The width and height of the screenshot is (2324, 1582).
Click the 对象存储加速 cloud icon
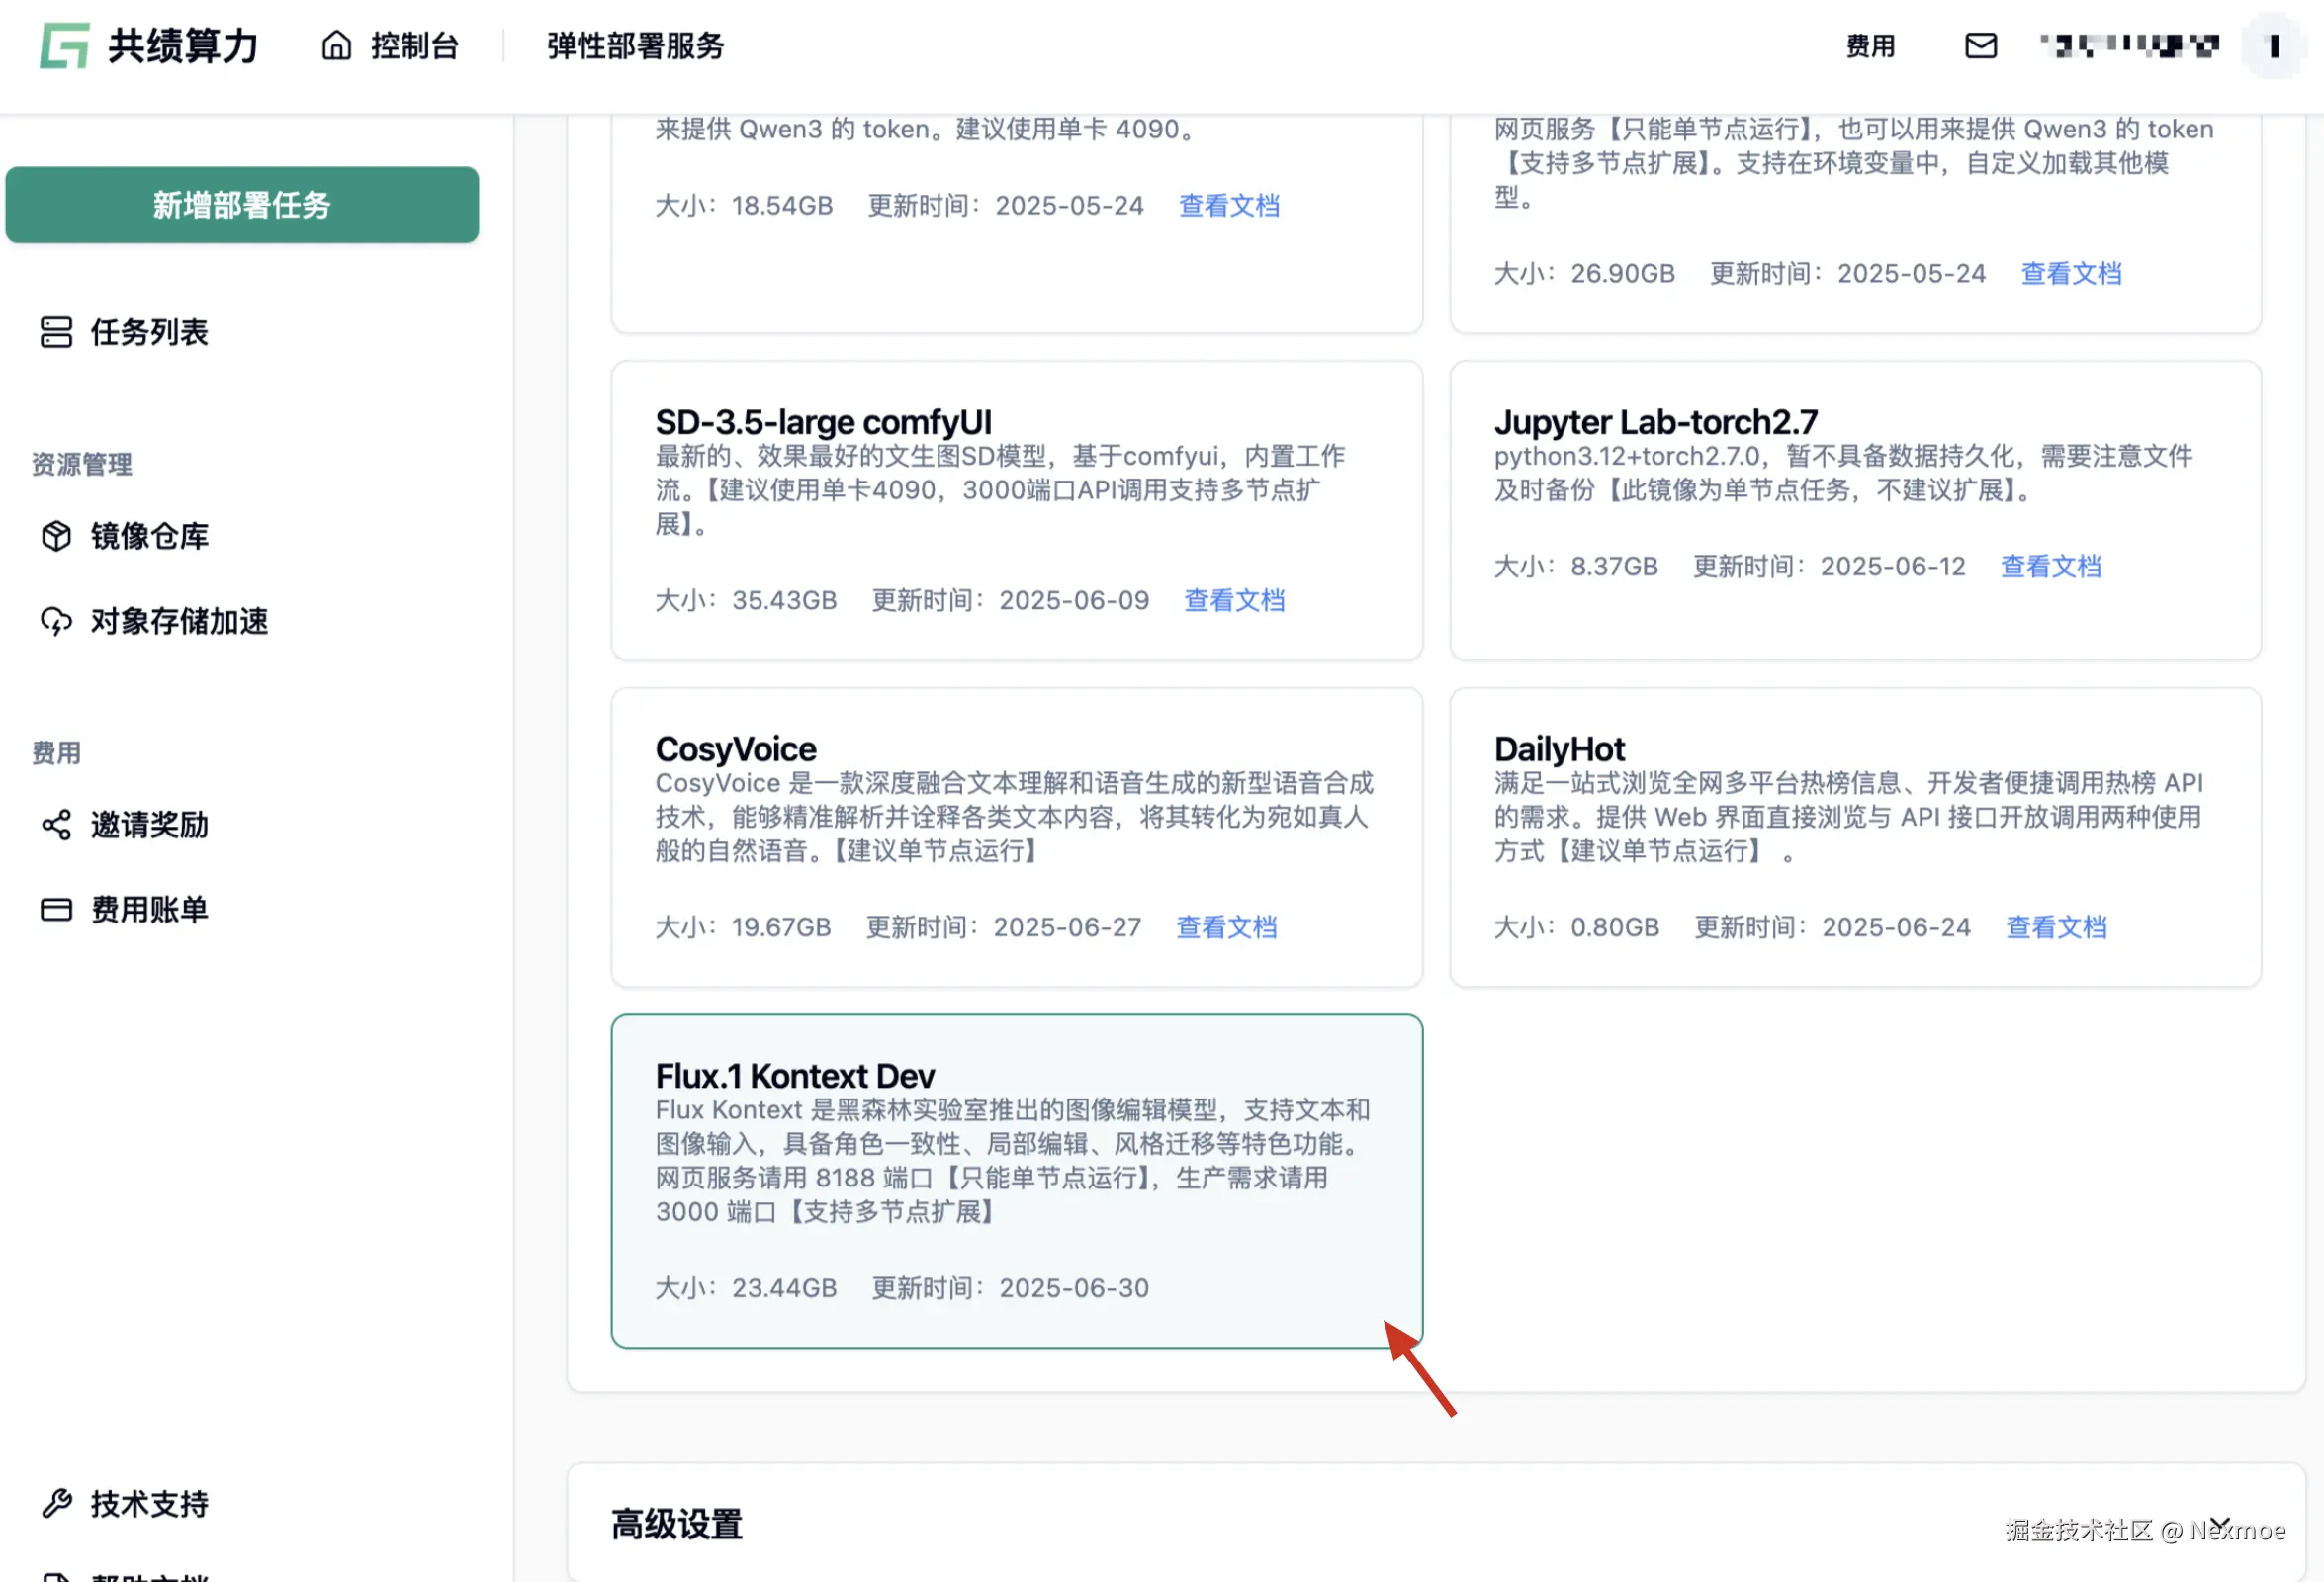click(x=56, y=621)
